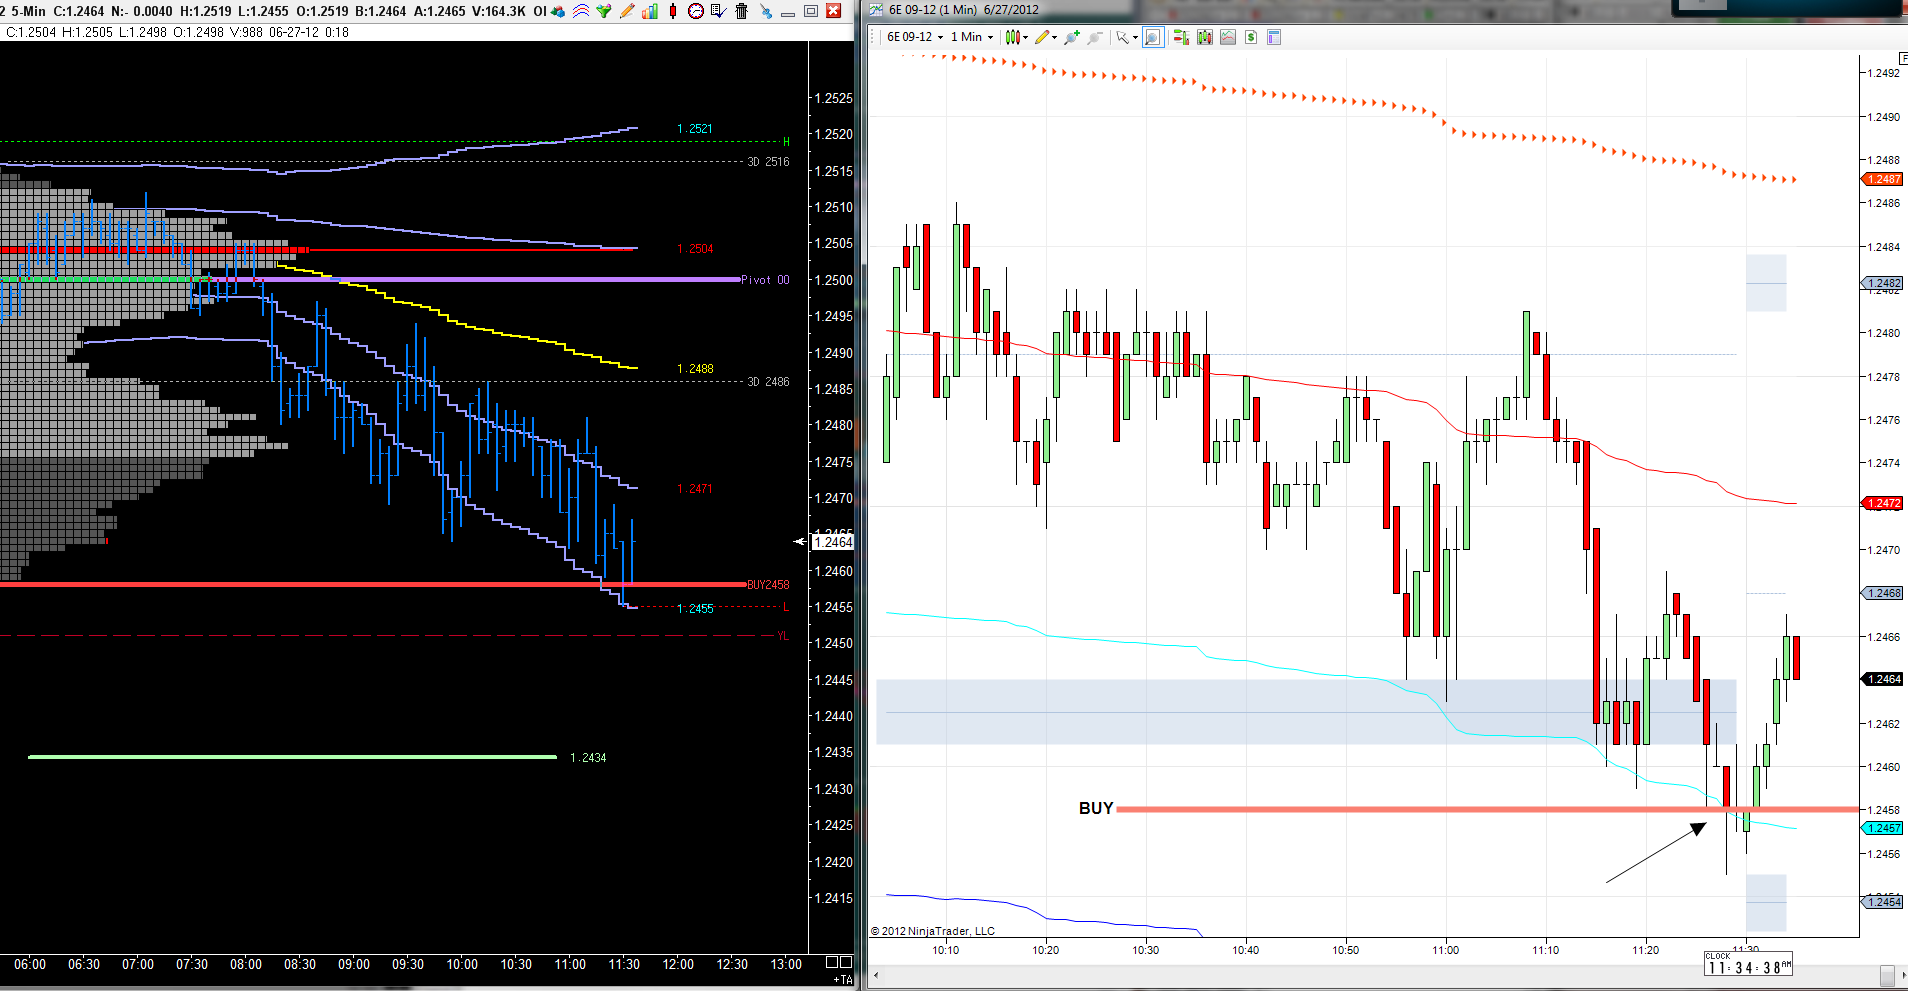Click right scroll arrow of NinjaTrader scrollbar
The image size is (1908, 991).
point(1902,974)
